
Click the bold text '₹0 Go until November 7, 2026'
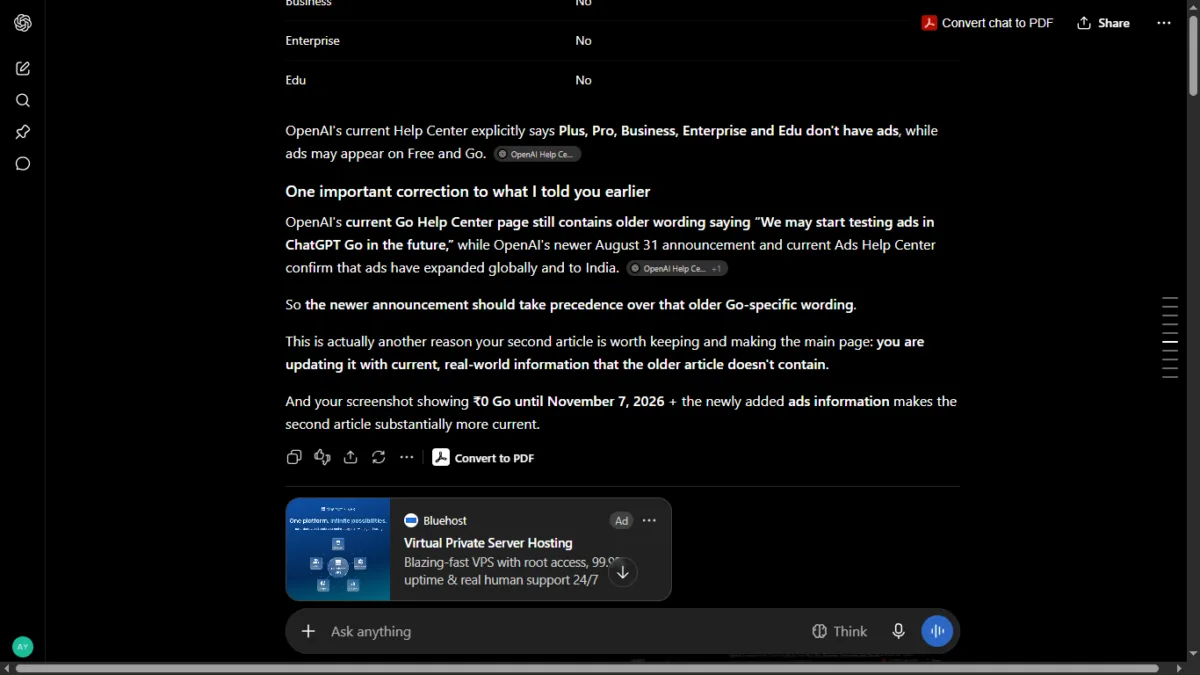pyautogui.click(x=569, y=401)
